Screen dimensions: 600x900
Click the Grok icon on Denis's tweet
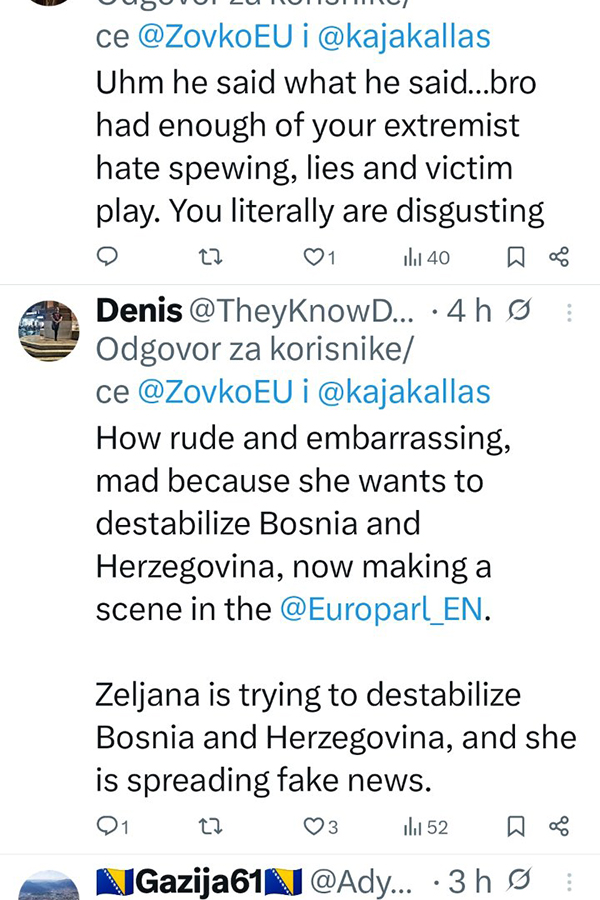[x=518, y=312]
